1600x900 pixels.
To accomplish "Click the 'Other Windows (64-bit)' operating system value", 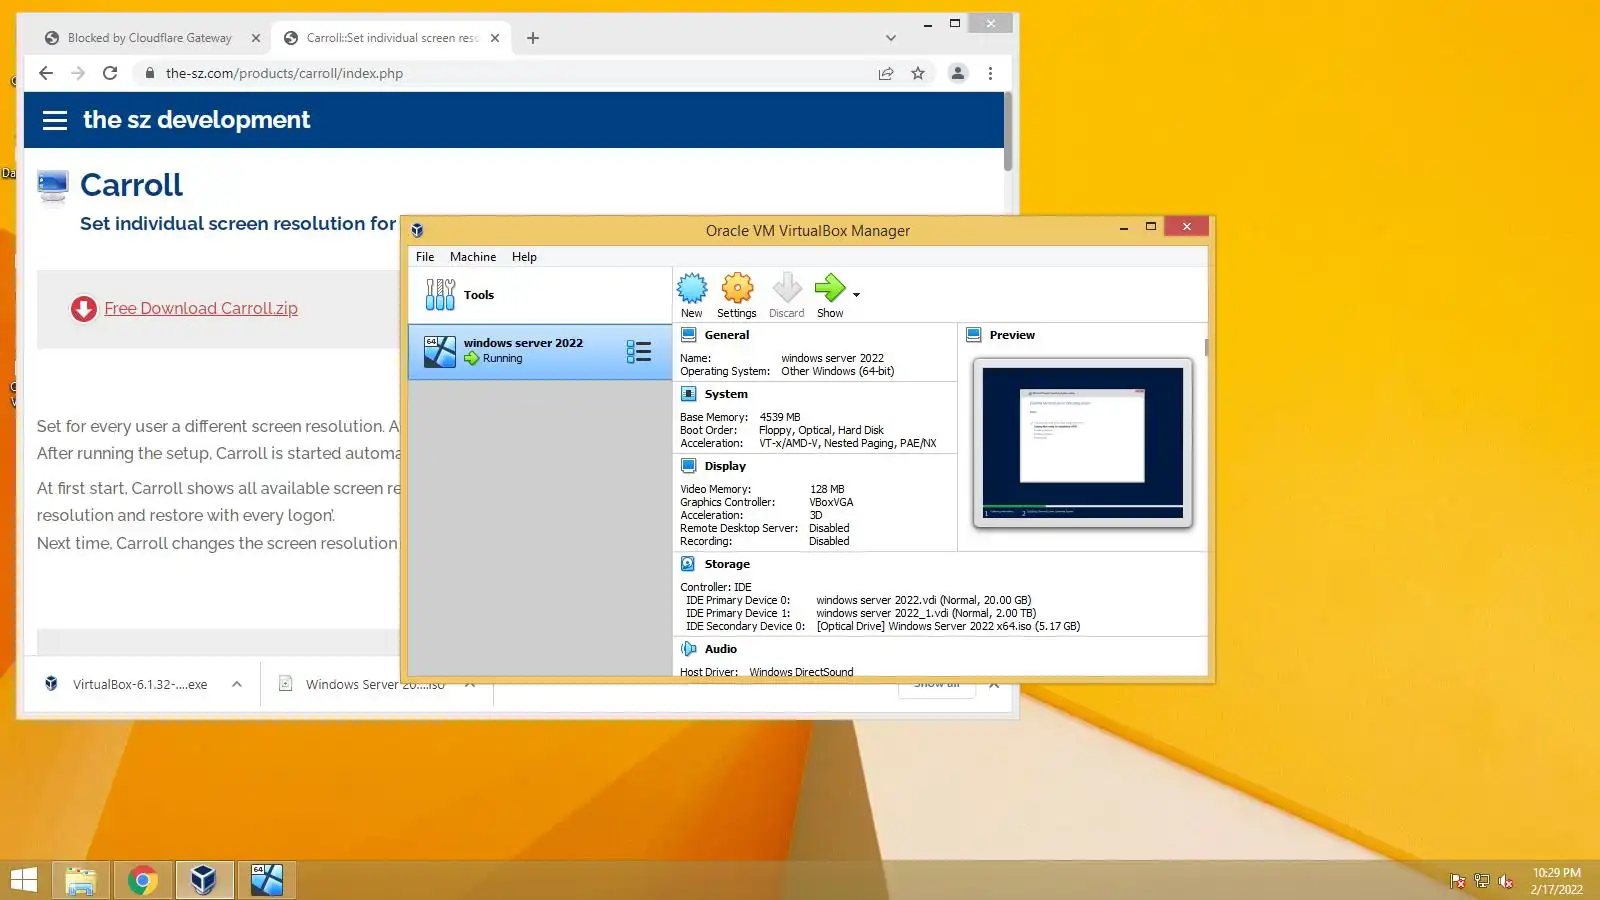I will click(838, 371).
